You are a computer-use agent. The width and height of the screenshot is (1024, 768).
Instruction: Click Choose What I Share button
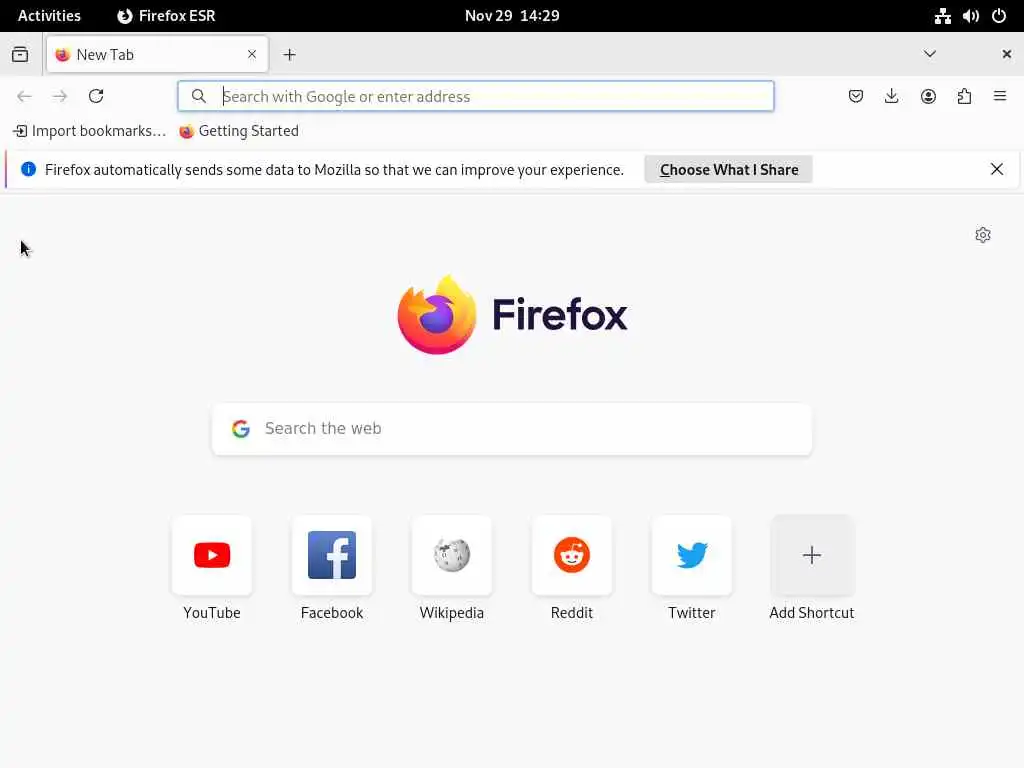[728, 170]
